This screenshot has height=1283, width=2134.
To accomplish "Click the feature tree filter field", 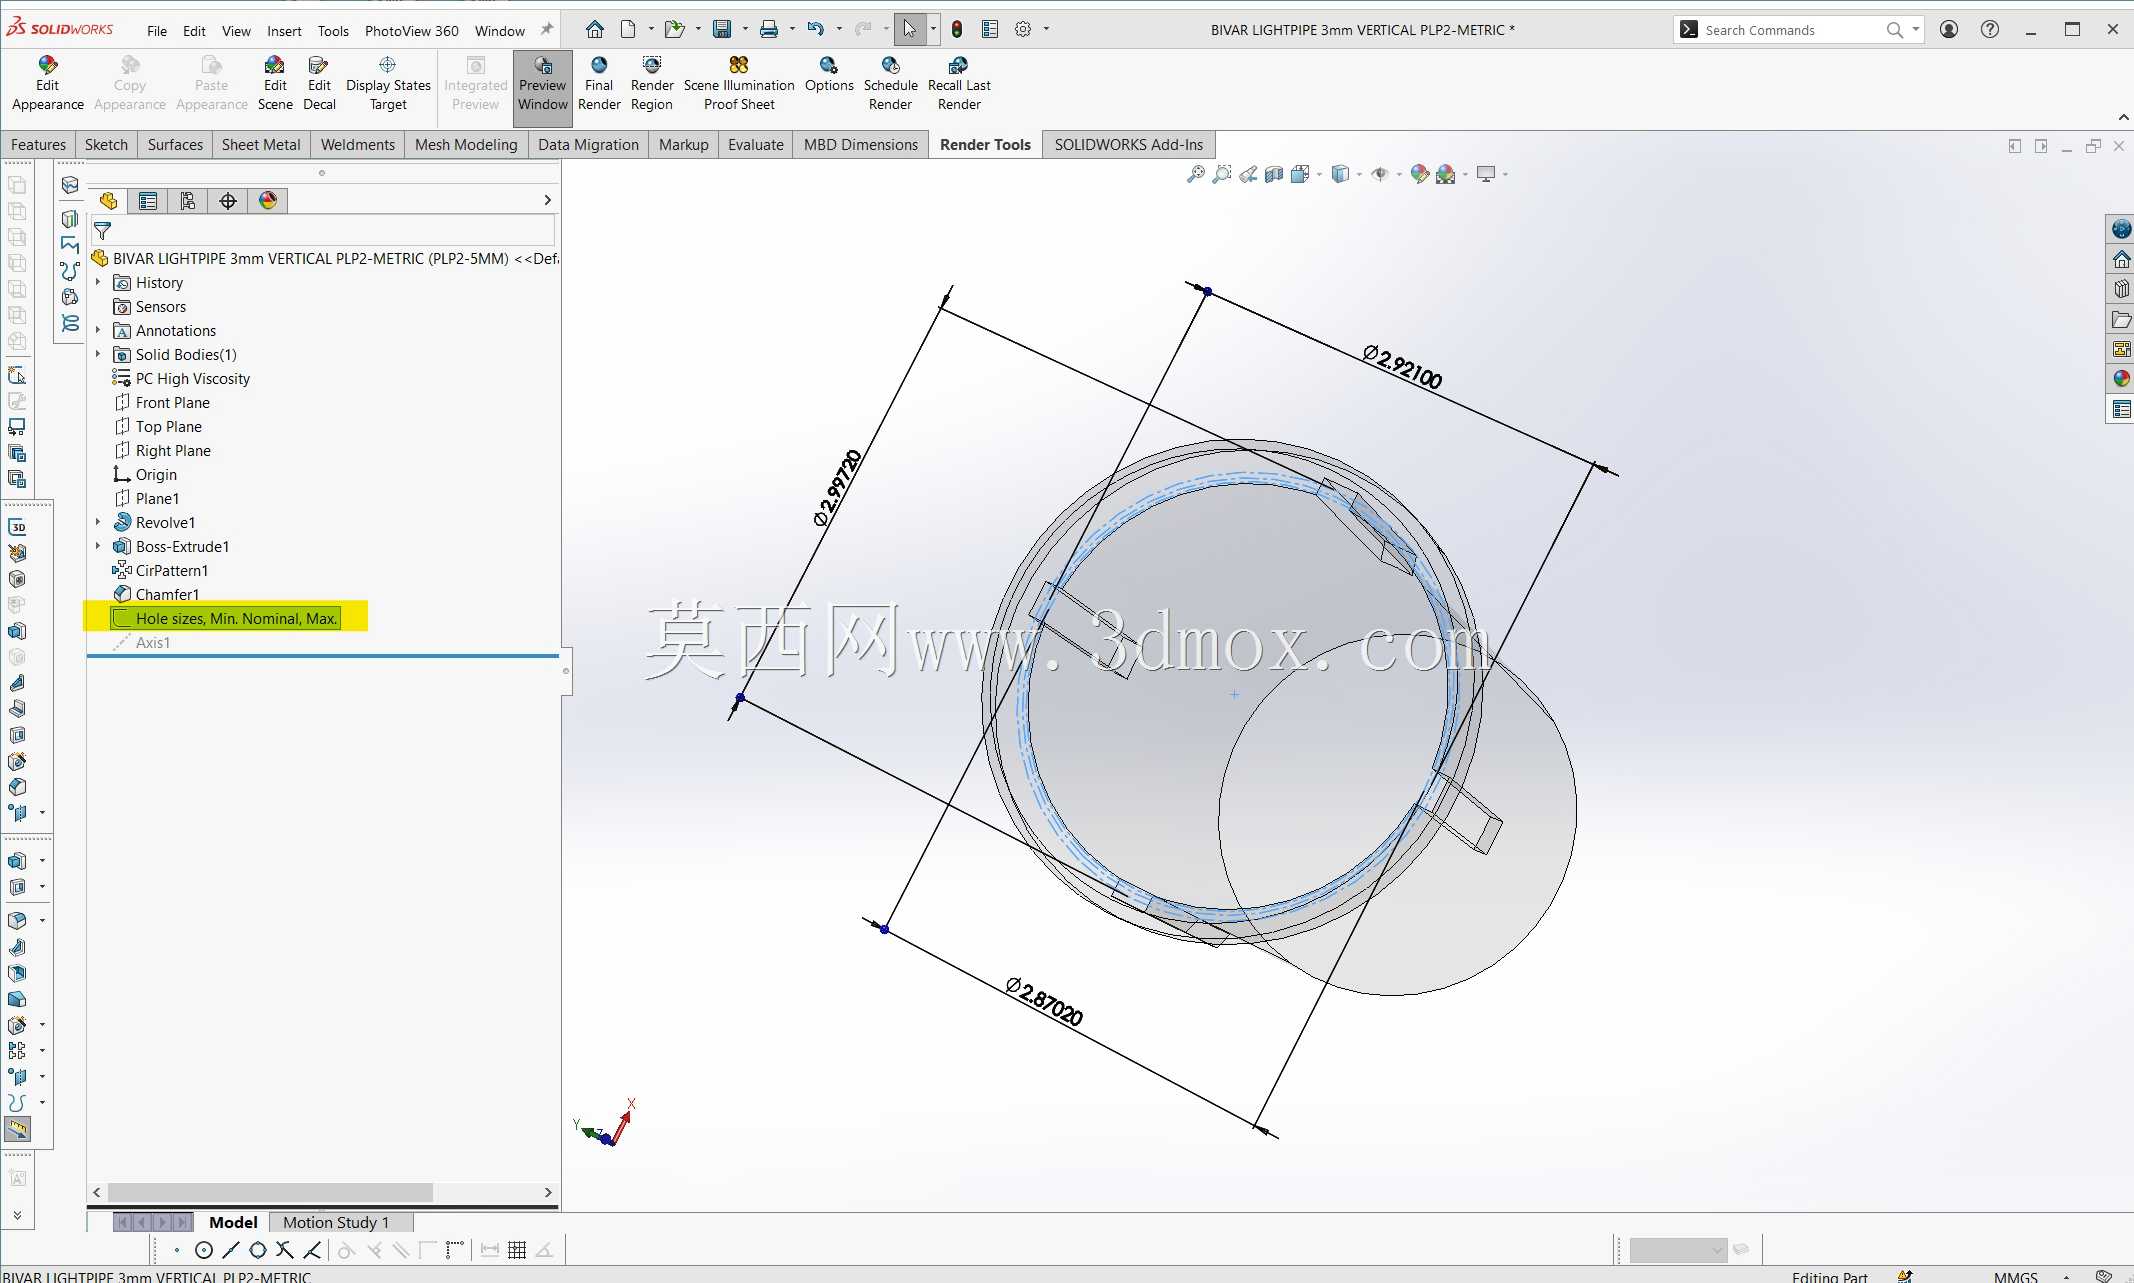I will (x=323, y=231).
